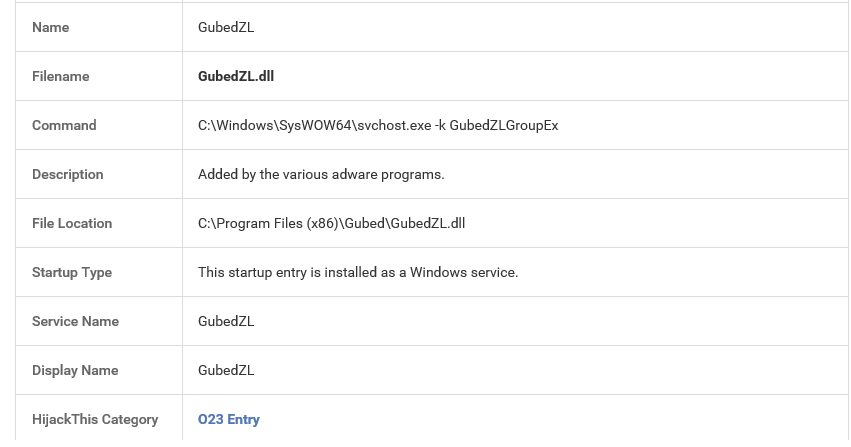The height and width of the screenshot is (447, 851).
Task: Select the bold GubedZL.dll filename
Action: tap(236, 76)
